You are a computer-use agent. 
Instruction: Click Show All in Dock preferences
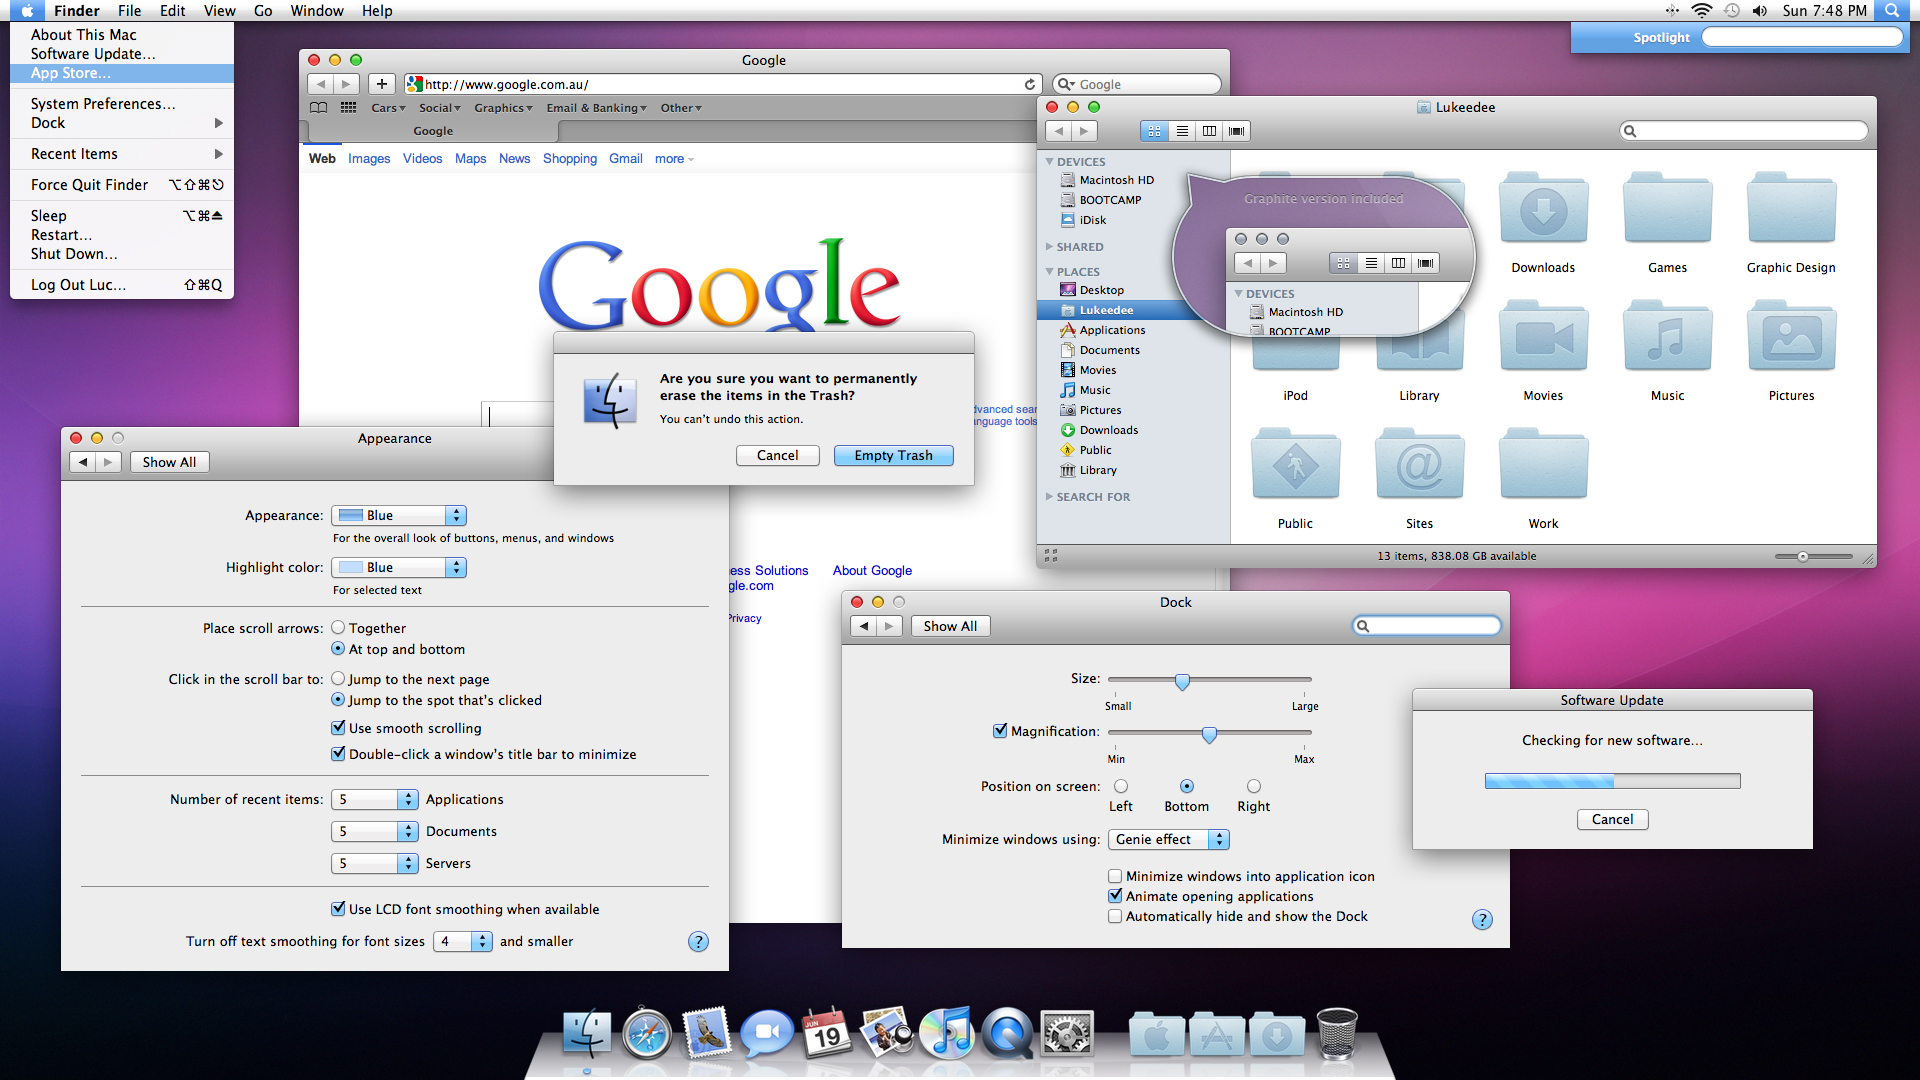click(950, 626)
